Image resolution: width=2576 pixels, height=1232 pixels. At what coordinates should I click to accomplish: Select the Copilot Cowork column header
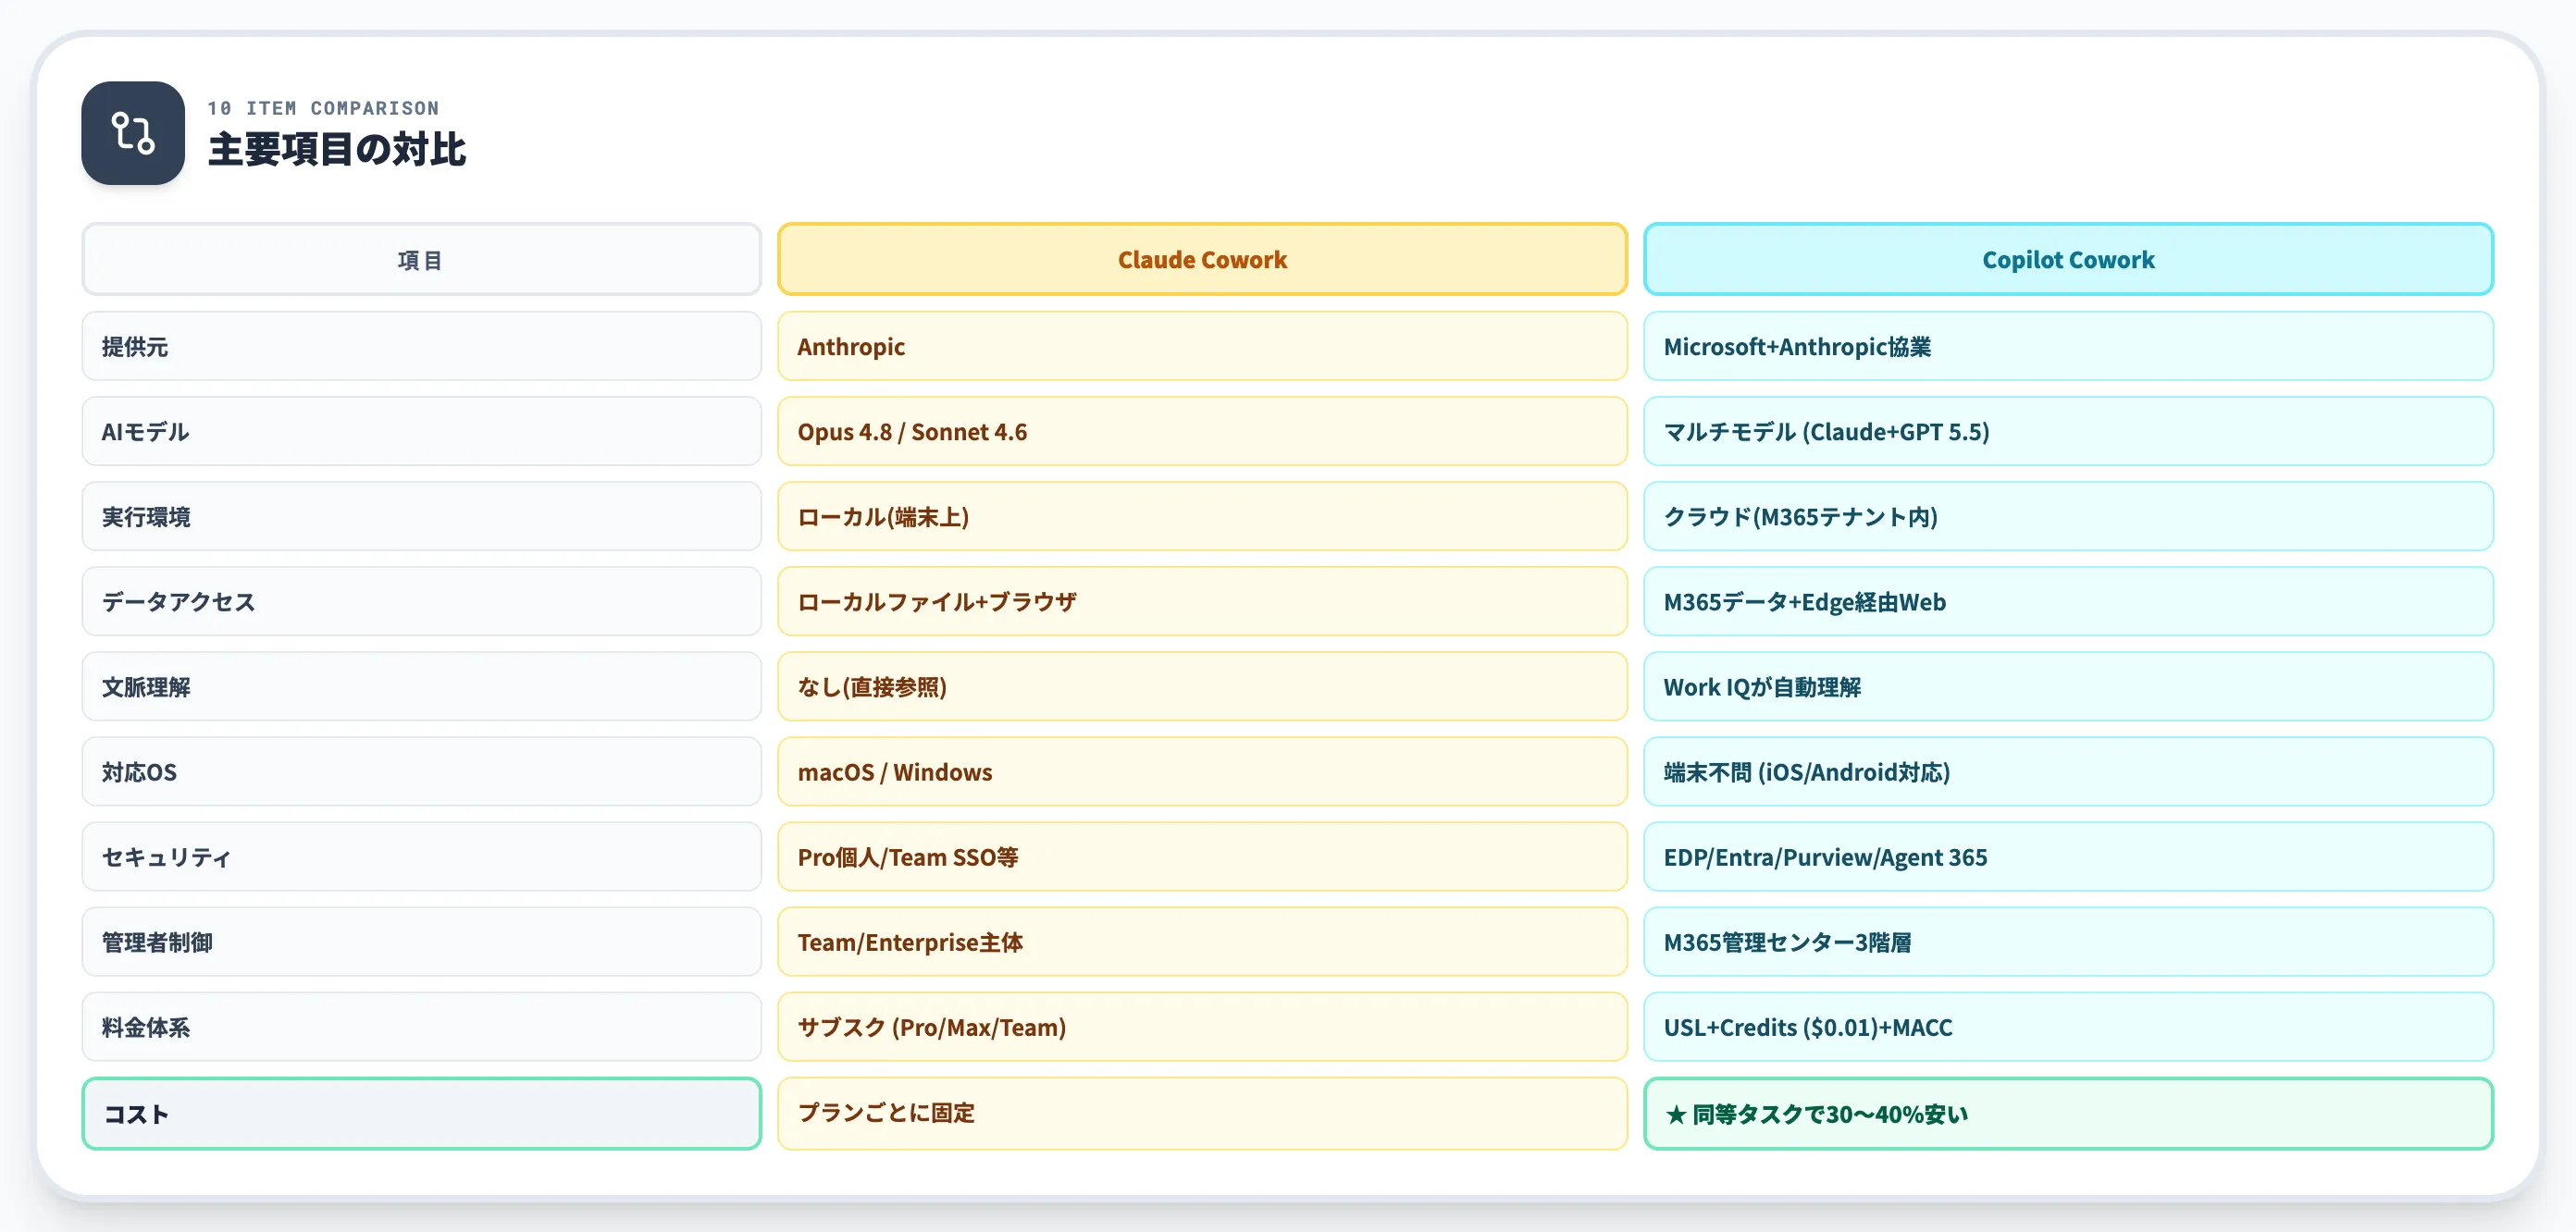(x=2068, y=260)
